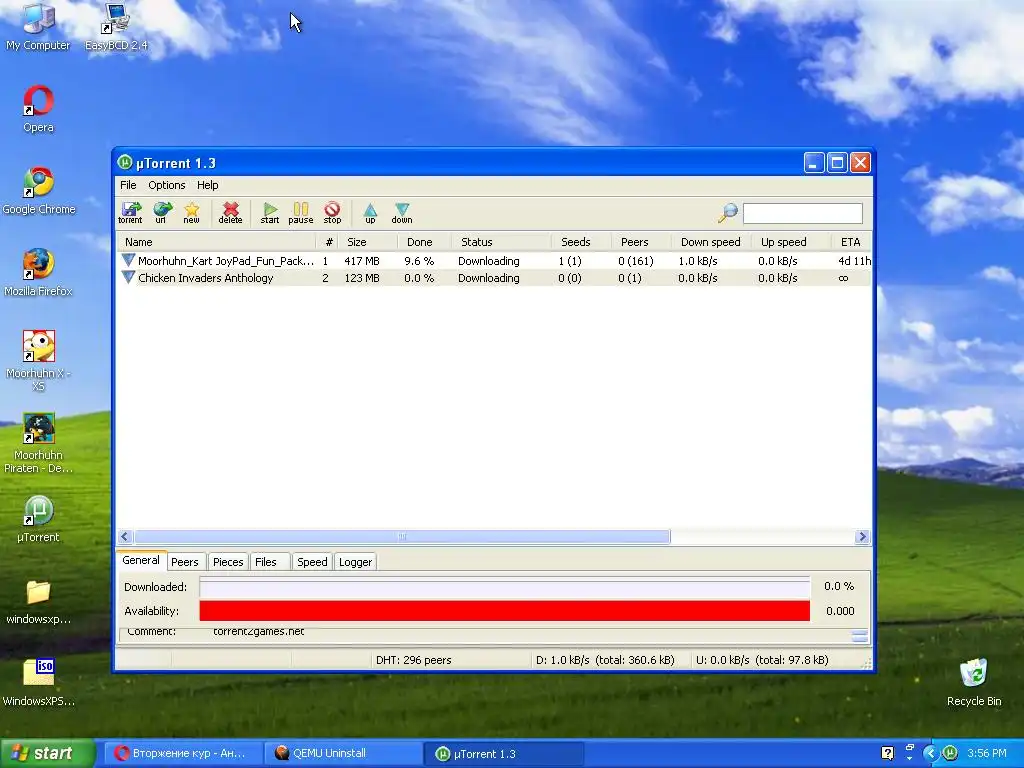Click the pause torrent icon
1024x768 pixels.
[300, 213]
